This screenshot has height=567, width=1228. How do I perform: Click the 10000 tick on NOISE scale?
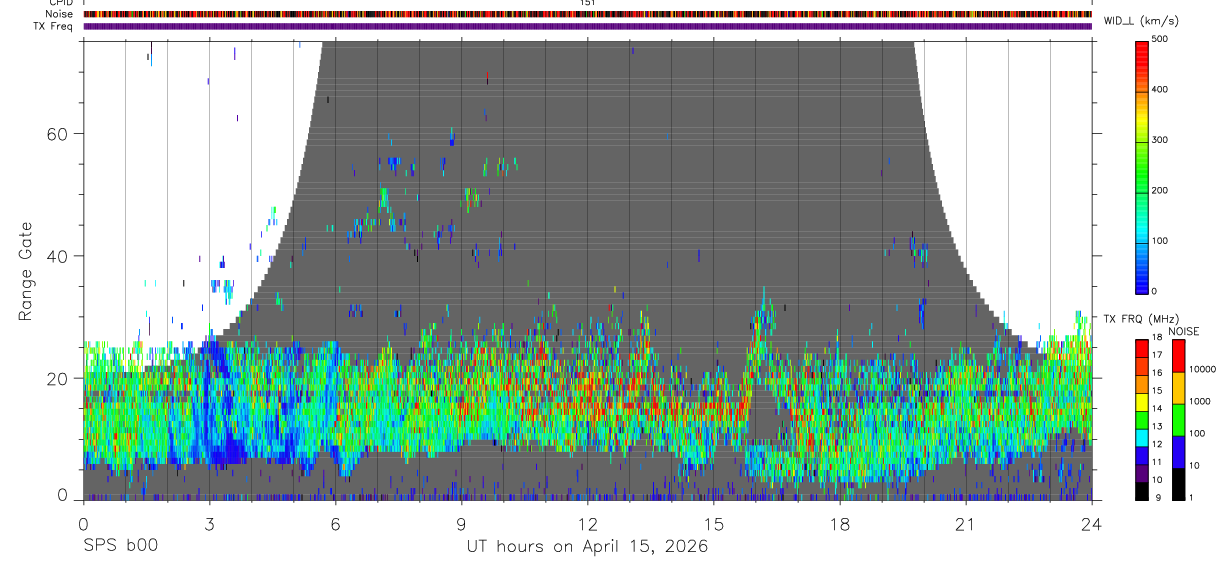[1203, 370]
